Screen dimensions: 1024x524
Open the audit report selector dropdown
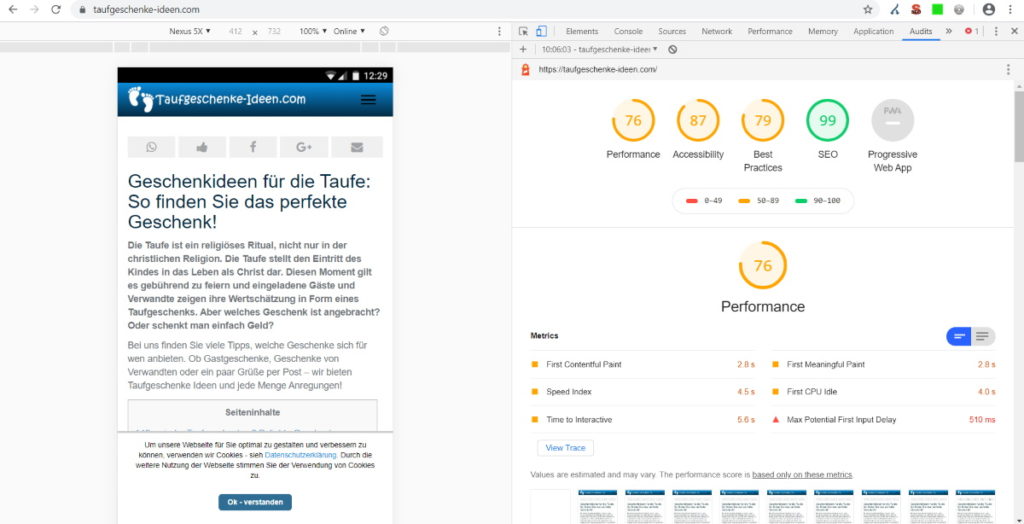pos(600,50)
